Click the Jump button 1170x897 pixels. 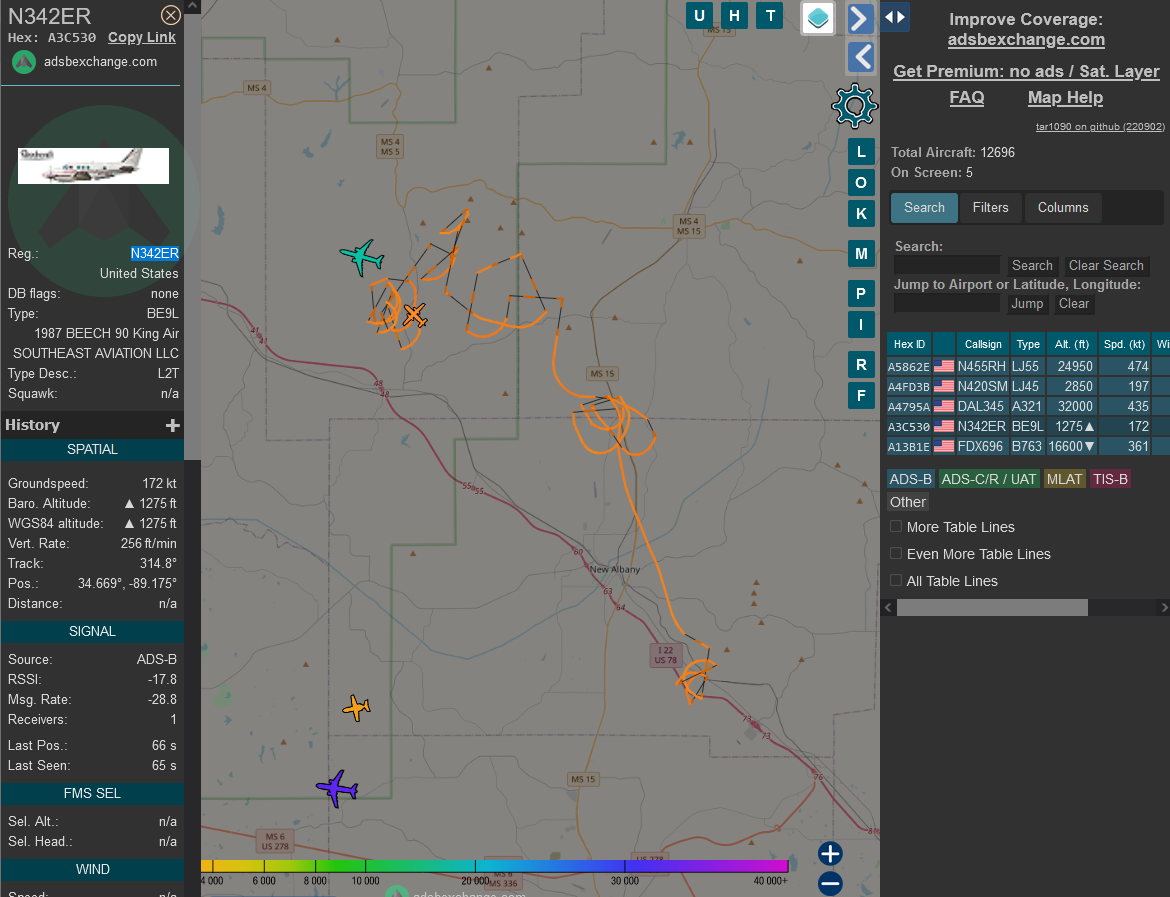1027,304
